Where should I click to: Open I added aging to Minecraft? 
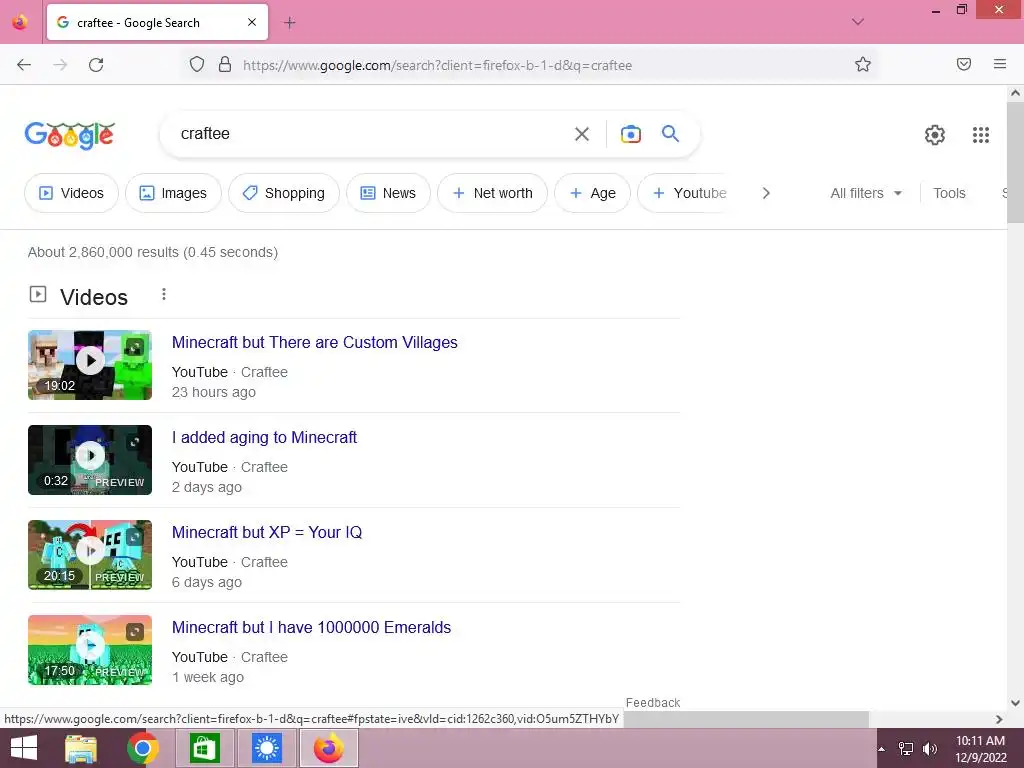pos(264,438)
